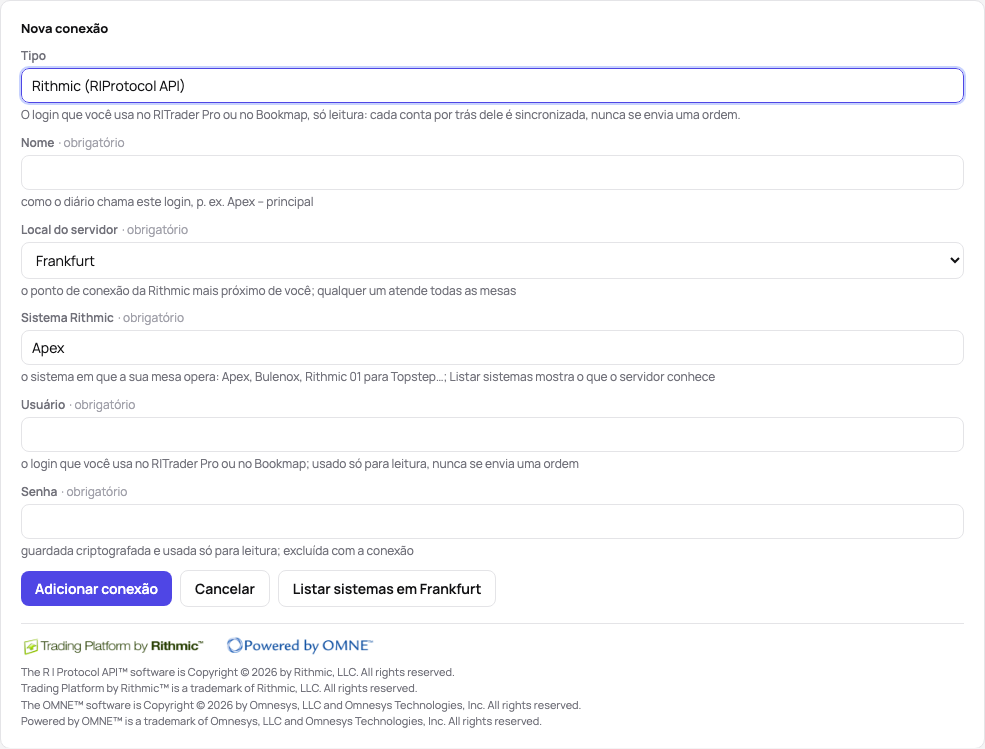Click the Senha password field
The height and width of the screenshot is (749, 985).
[492, 522]
